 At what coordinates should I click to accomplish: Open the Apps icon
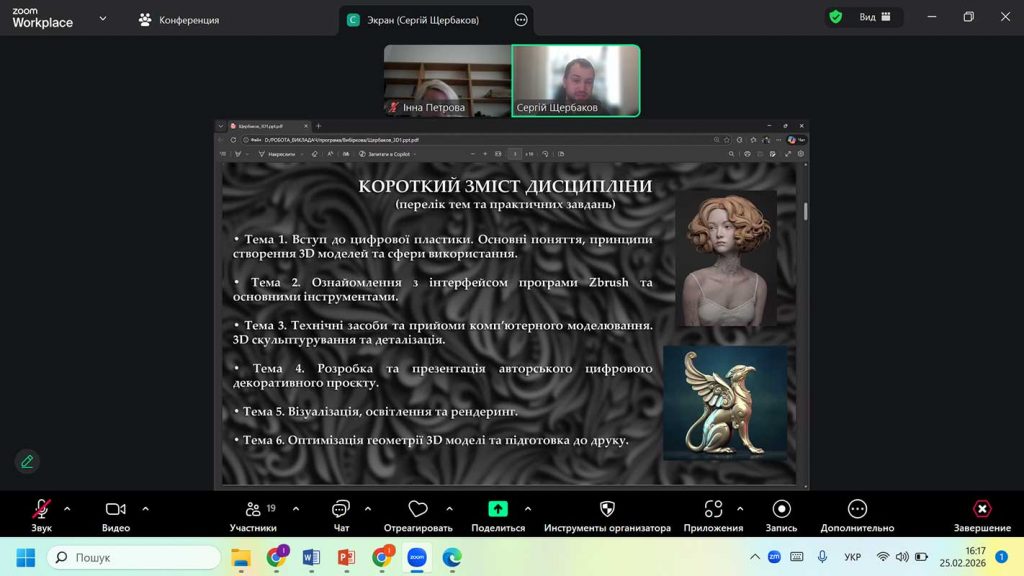point(713,509)
